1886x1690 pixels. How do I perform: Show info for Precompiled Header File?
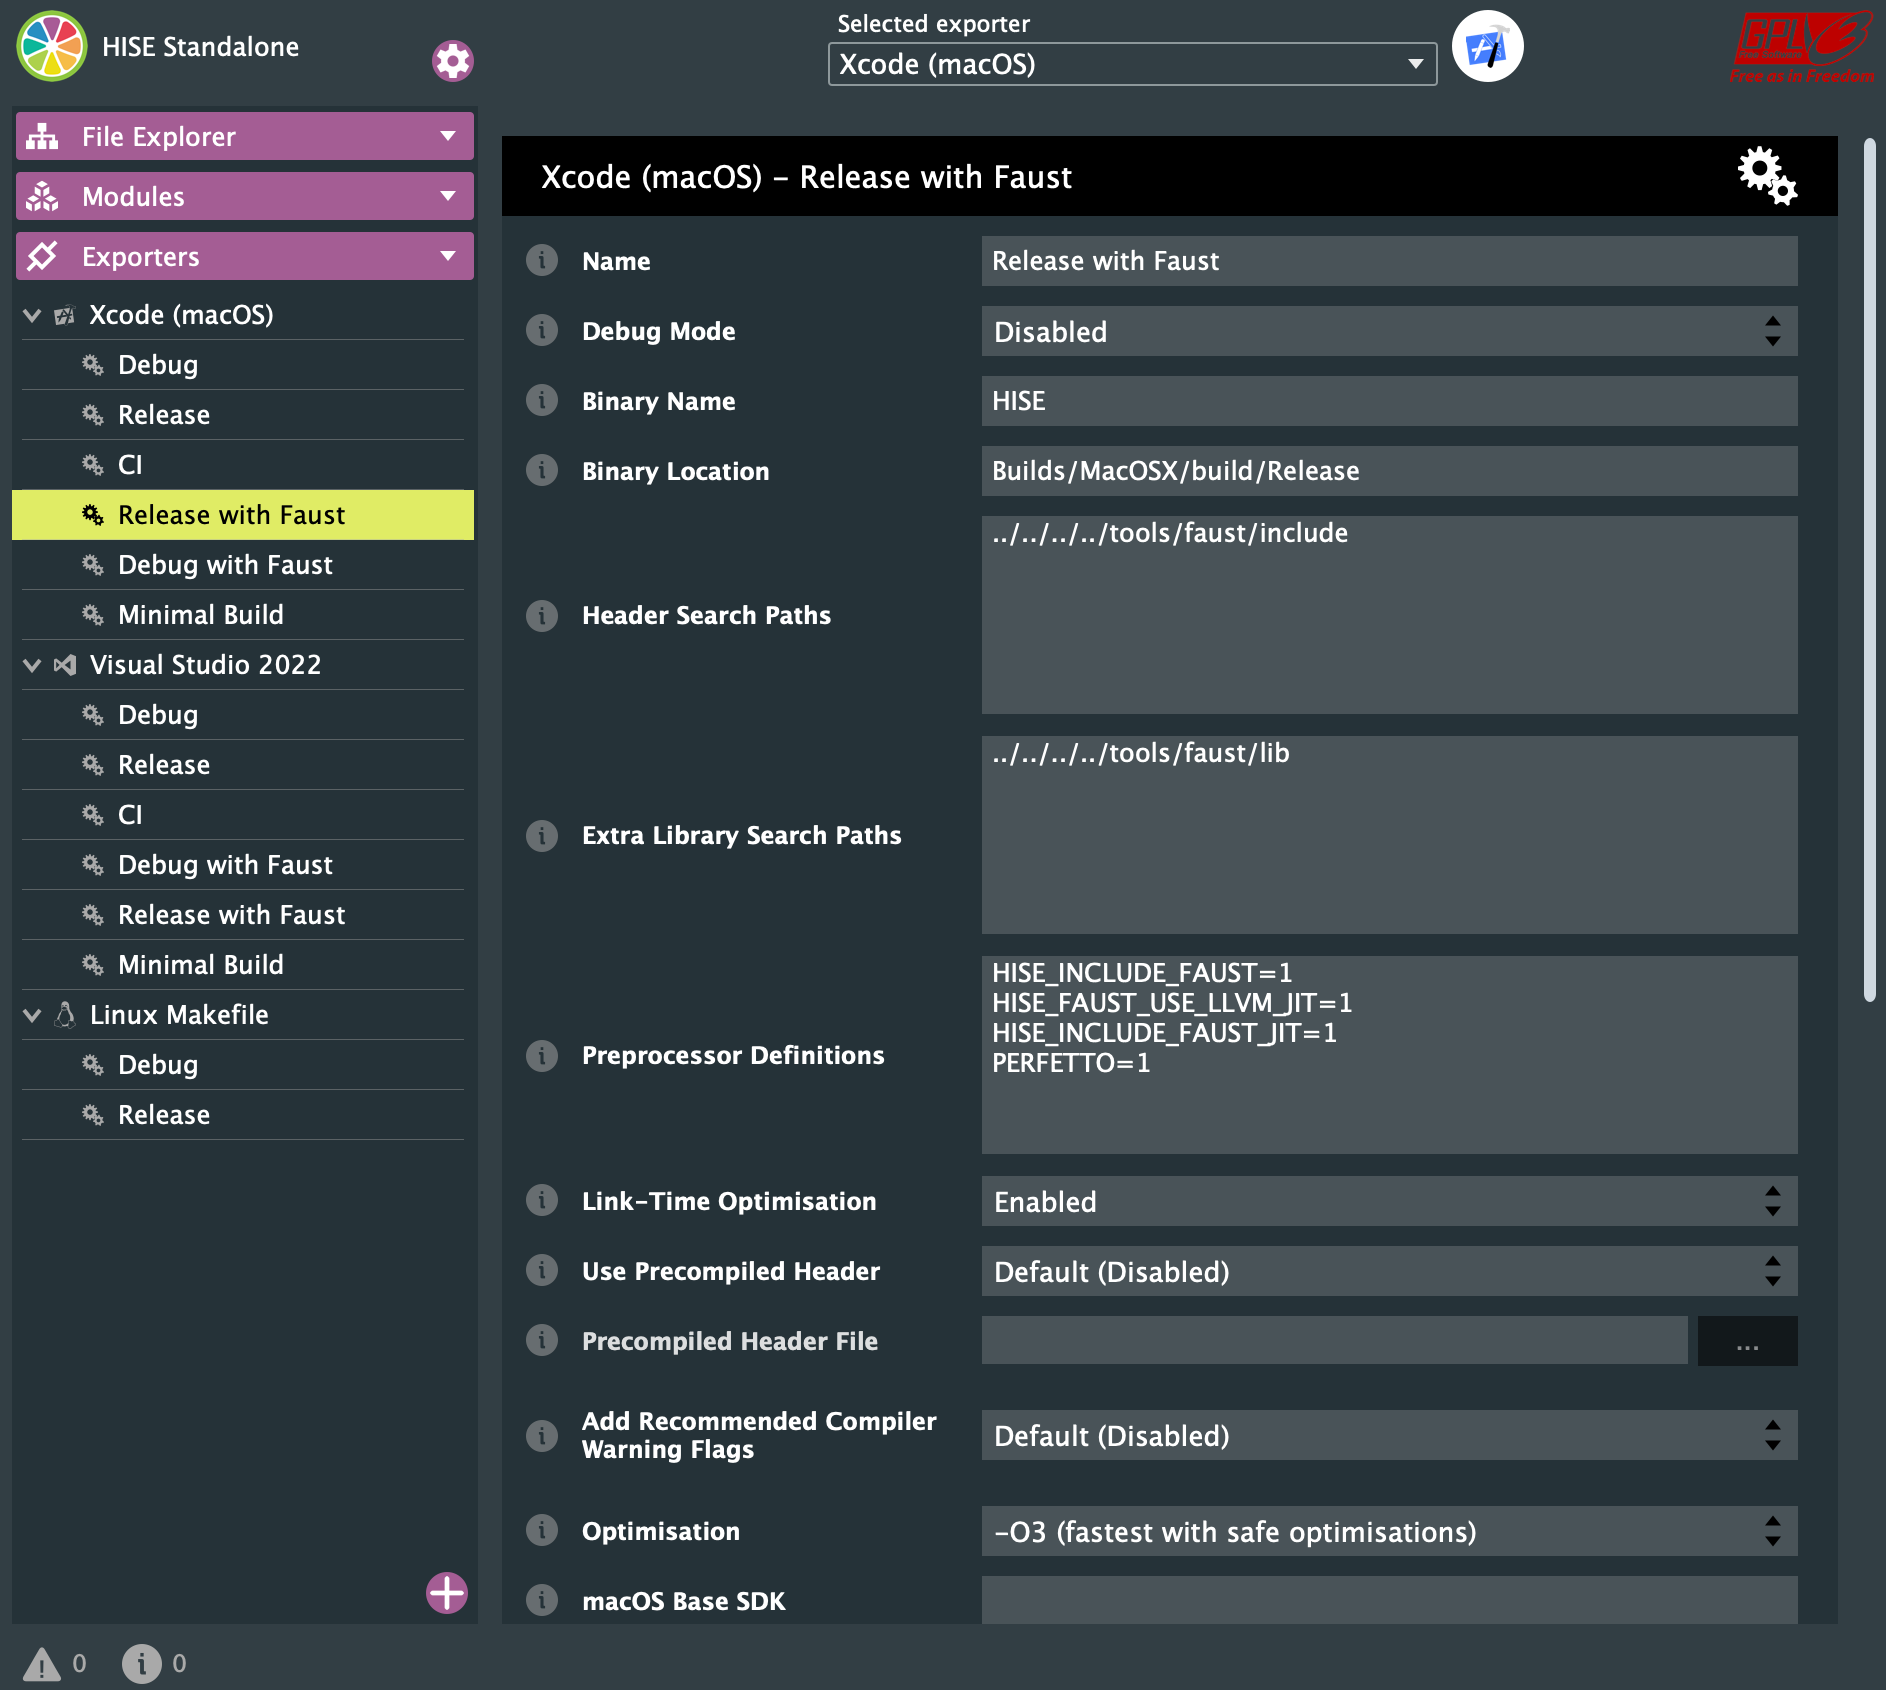(542, 1341)
